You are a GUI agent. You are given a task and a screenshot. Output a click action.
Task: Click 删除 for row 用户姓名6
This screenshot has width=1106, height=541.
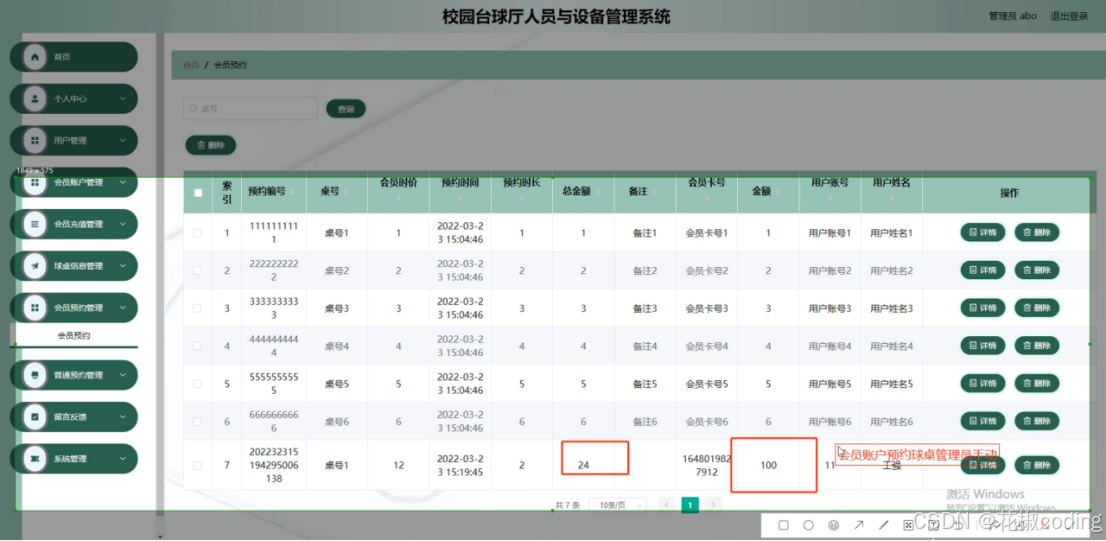coord(1037,421)
